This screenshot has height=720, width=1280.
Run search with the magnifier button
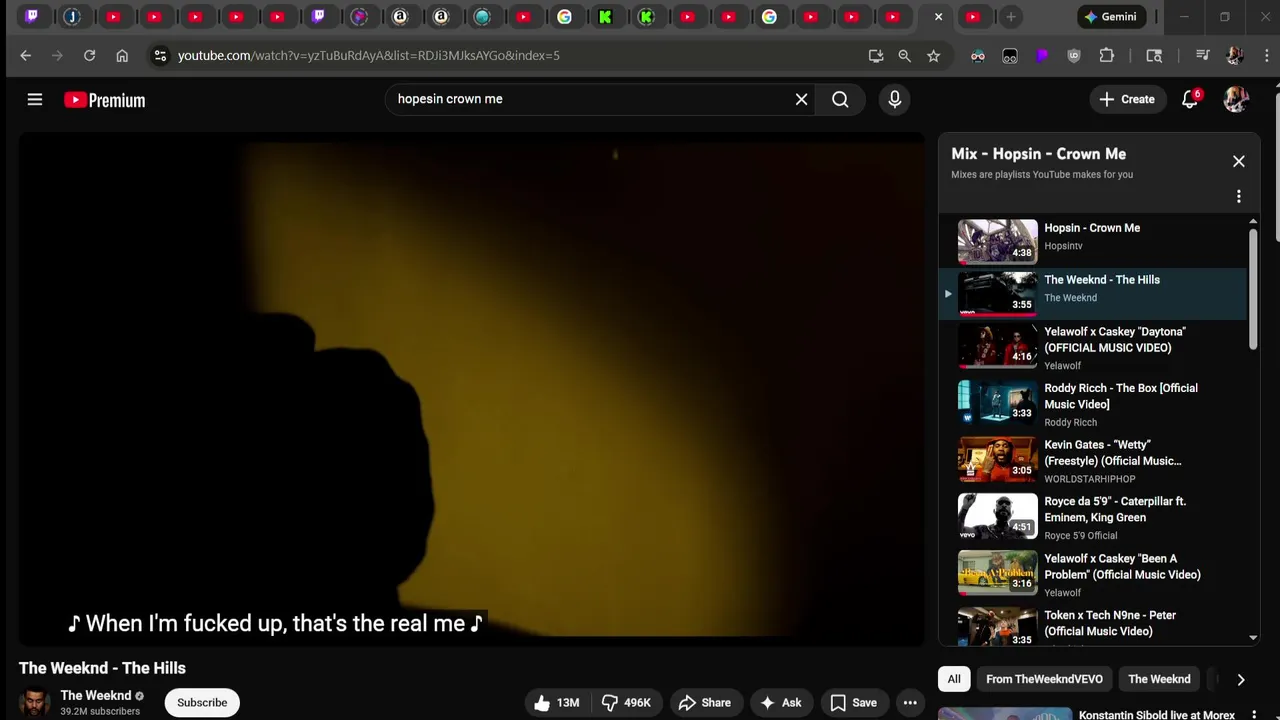pyautogui.click(x=840, y=99)
